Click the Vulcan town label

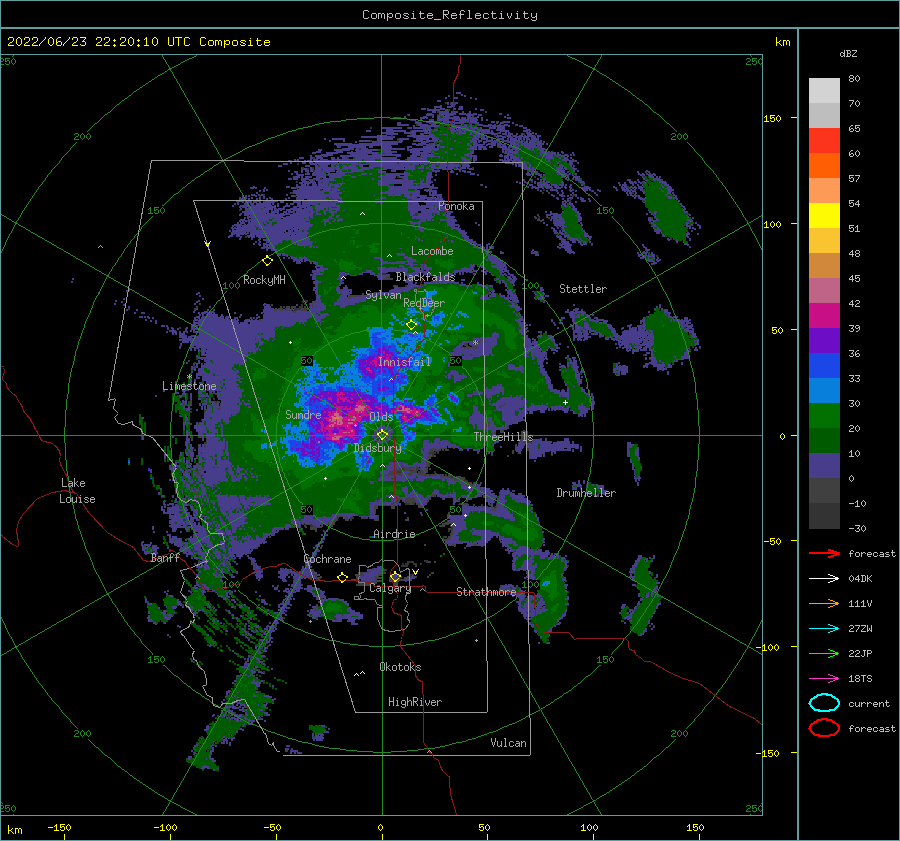coord(508,743)
